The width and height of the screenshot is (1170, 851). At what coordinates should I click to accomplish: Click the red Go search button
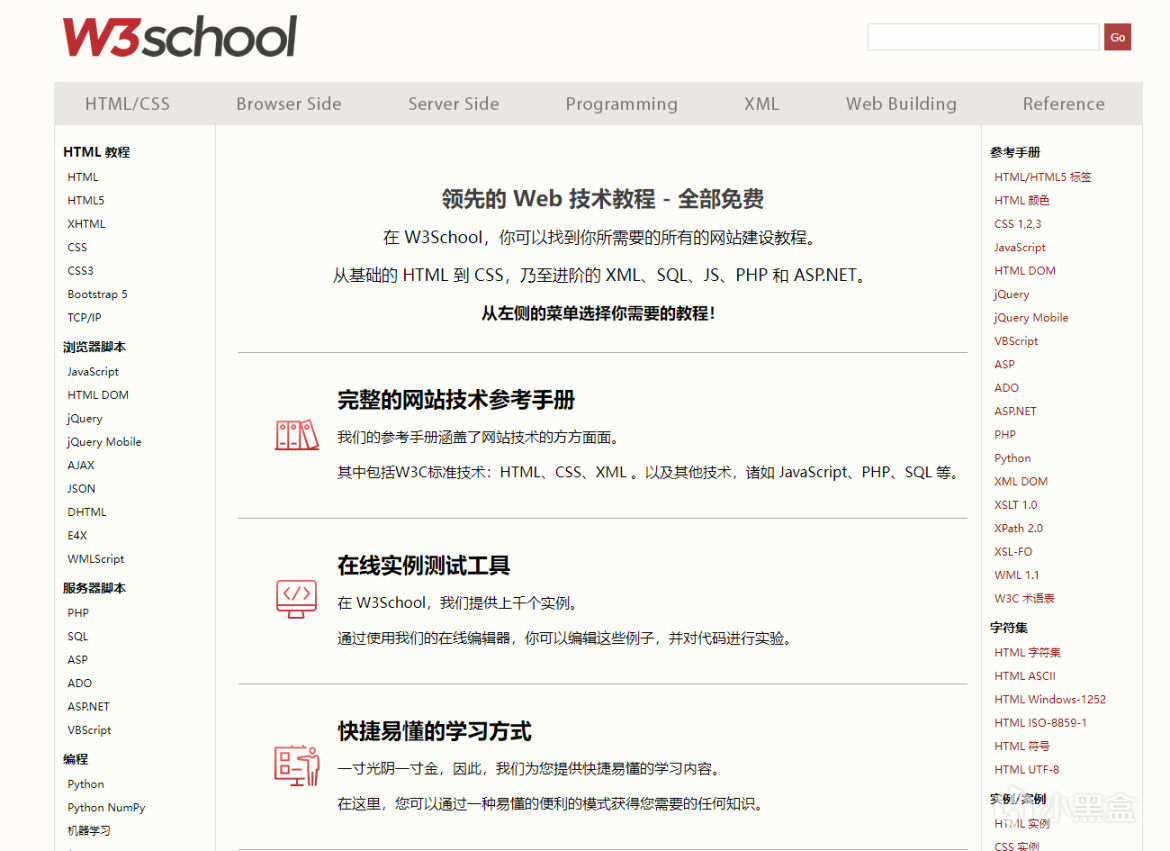tap(1117, 37)
